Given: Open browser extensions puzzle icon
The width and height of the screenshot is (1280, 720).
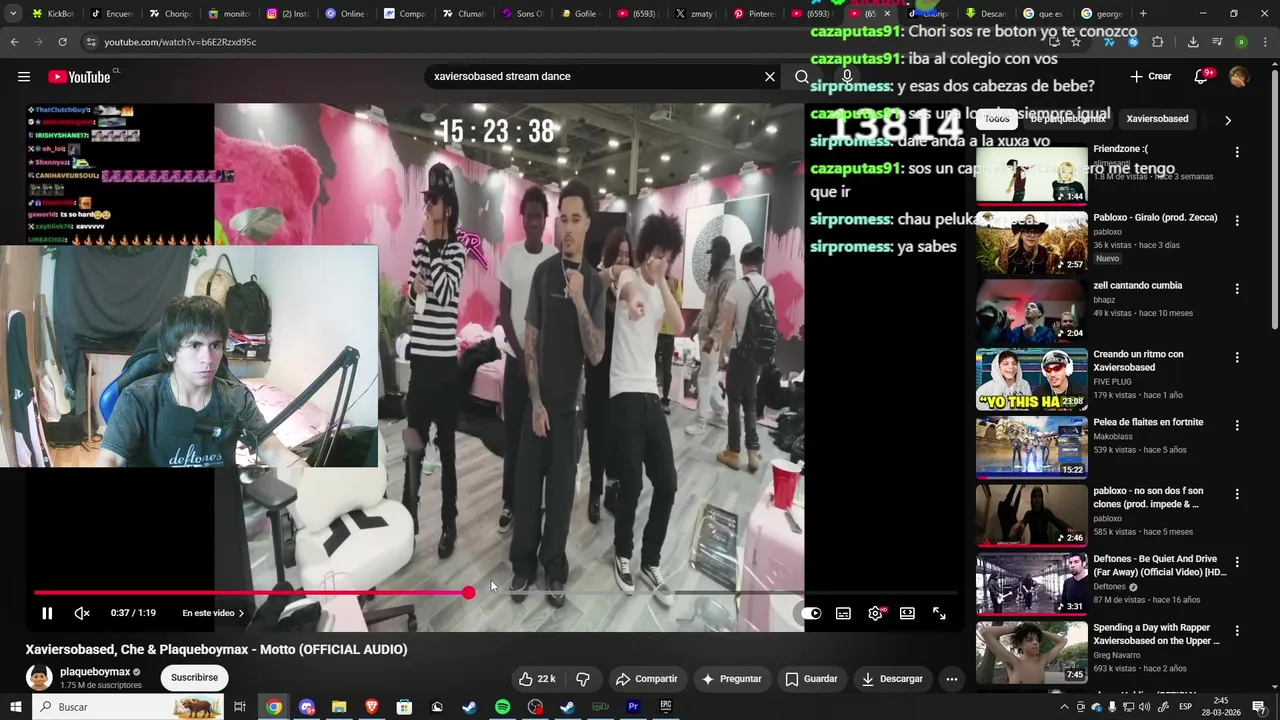Looking at the screenshot, I should tap(1157, 42).
